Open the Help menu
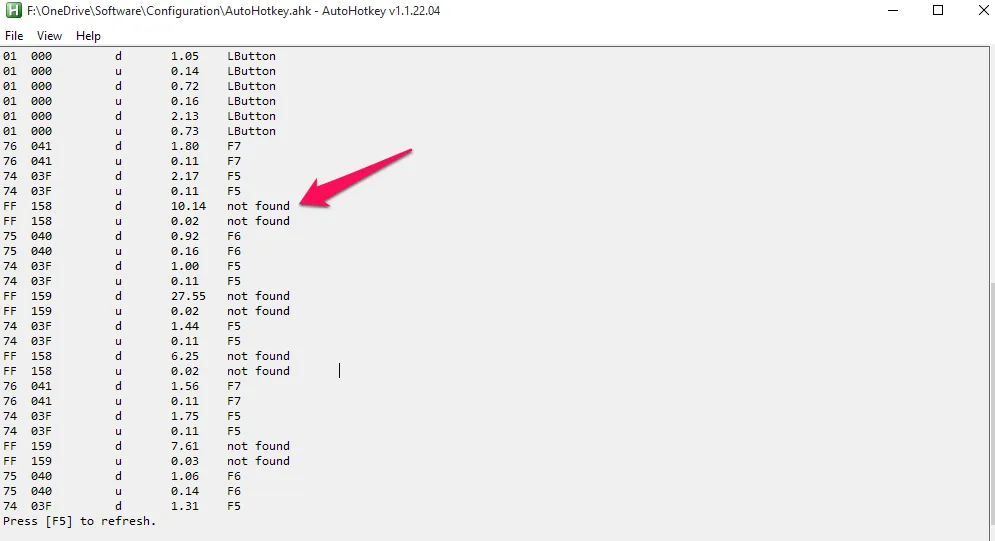This screenshot has width=995, height=541. (x=88, y=36)
